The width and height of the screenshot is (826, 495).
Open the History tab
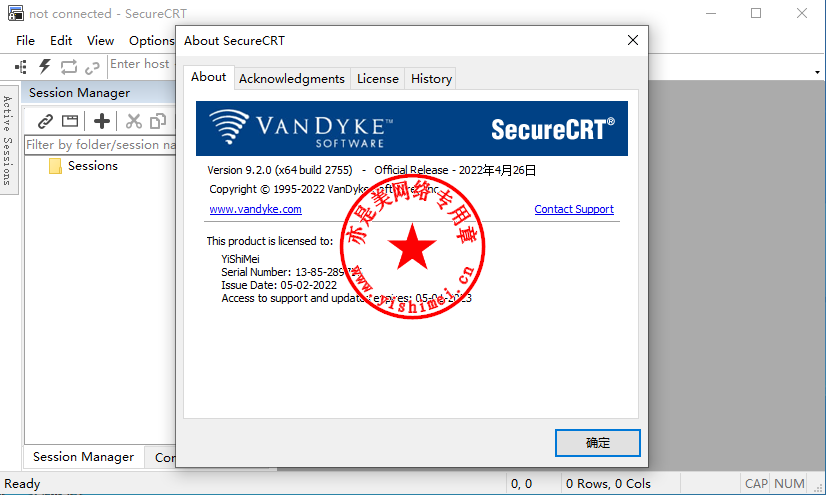(x=431, y=78)
